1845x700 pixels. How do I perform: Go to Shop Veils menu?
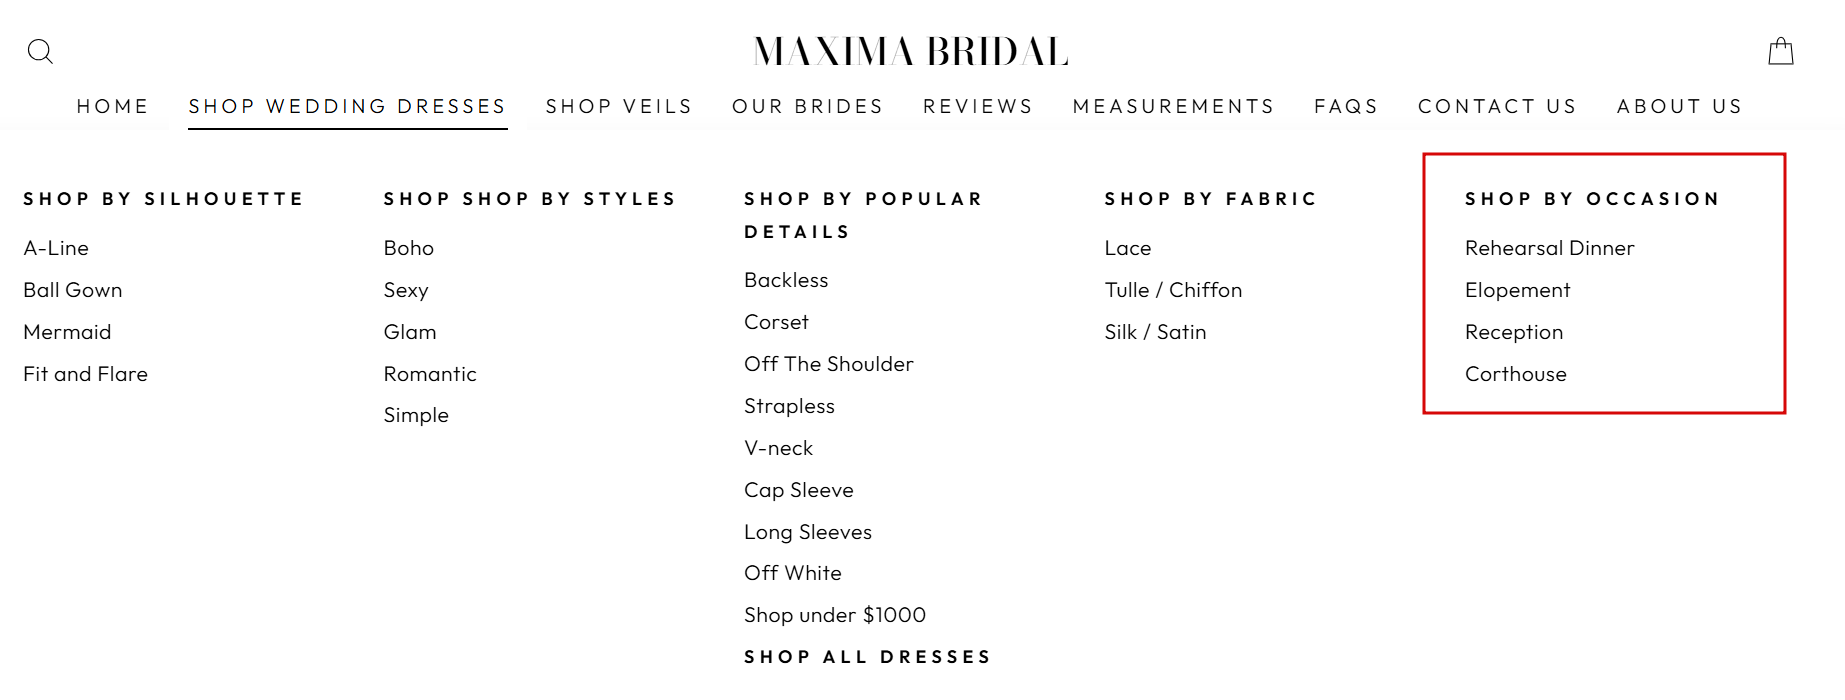click(619, 106)
